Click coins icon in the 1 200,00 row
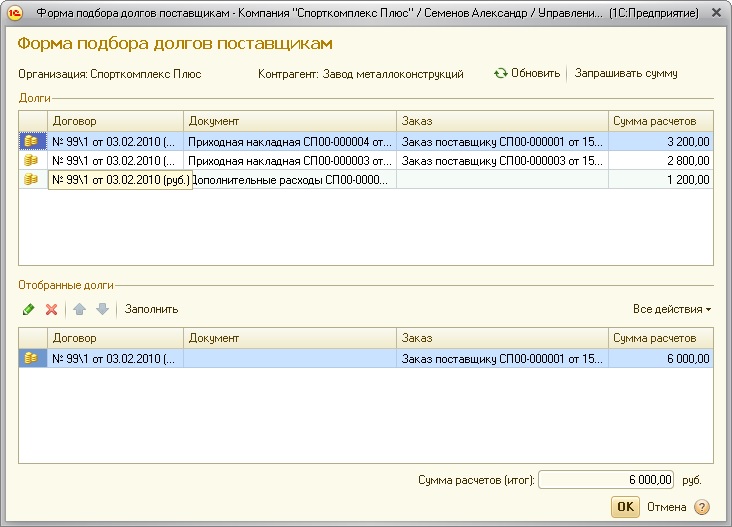The image size is (732, 527). (31, 179)
